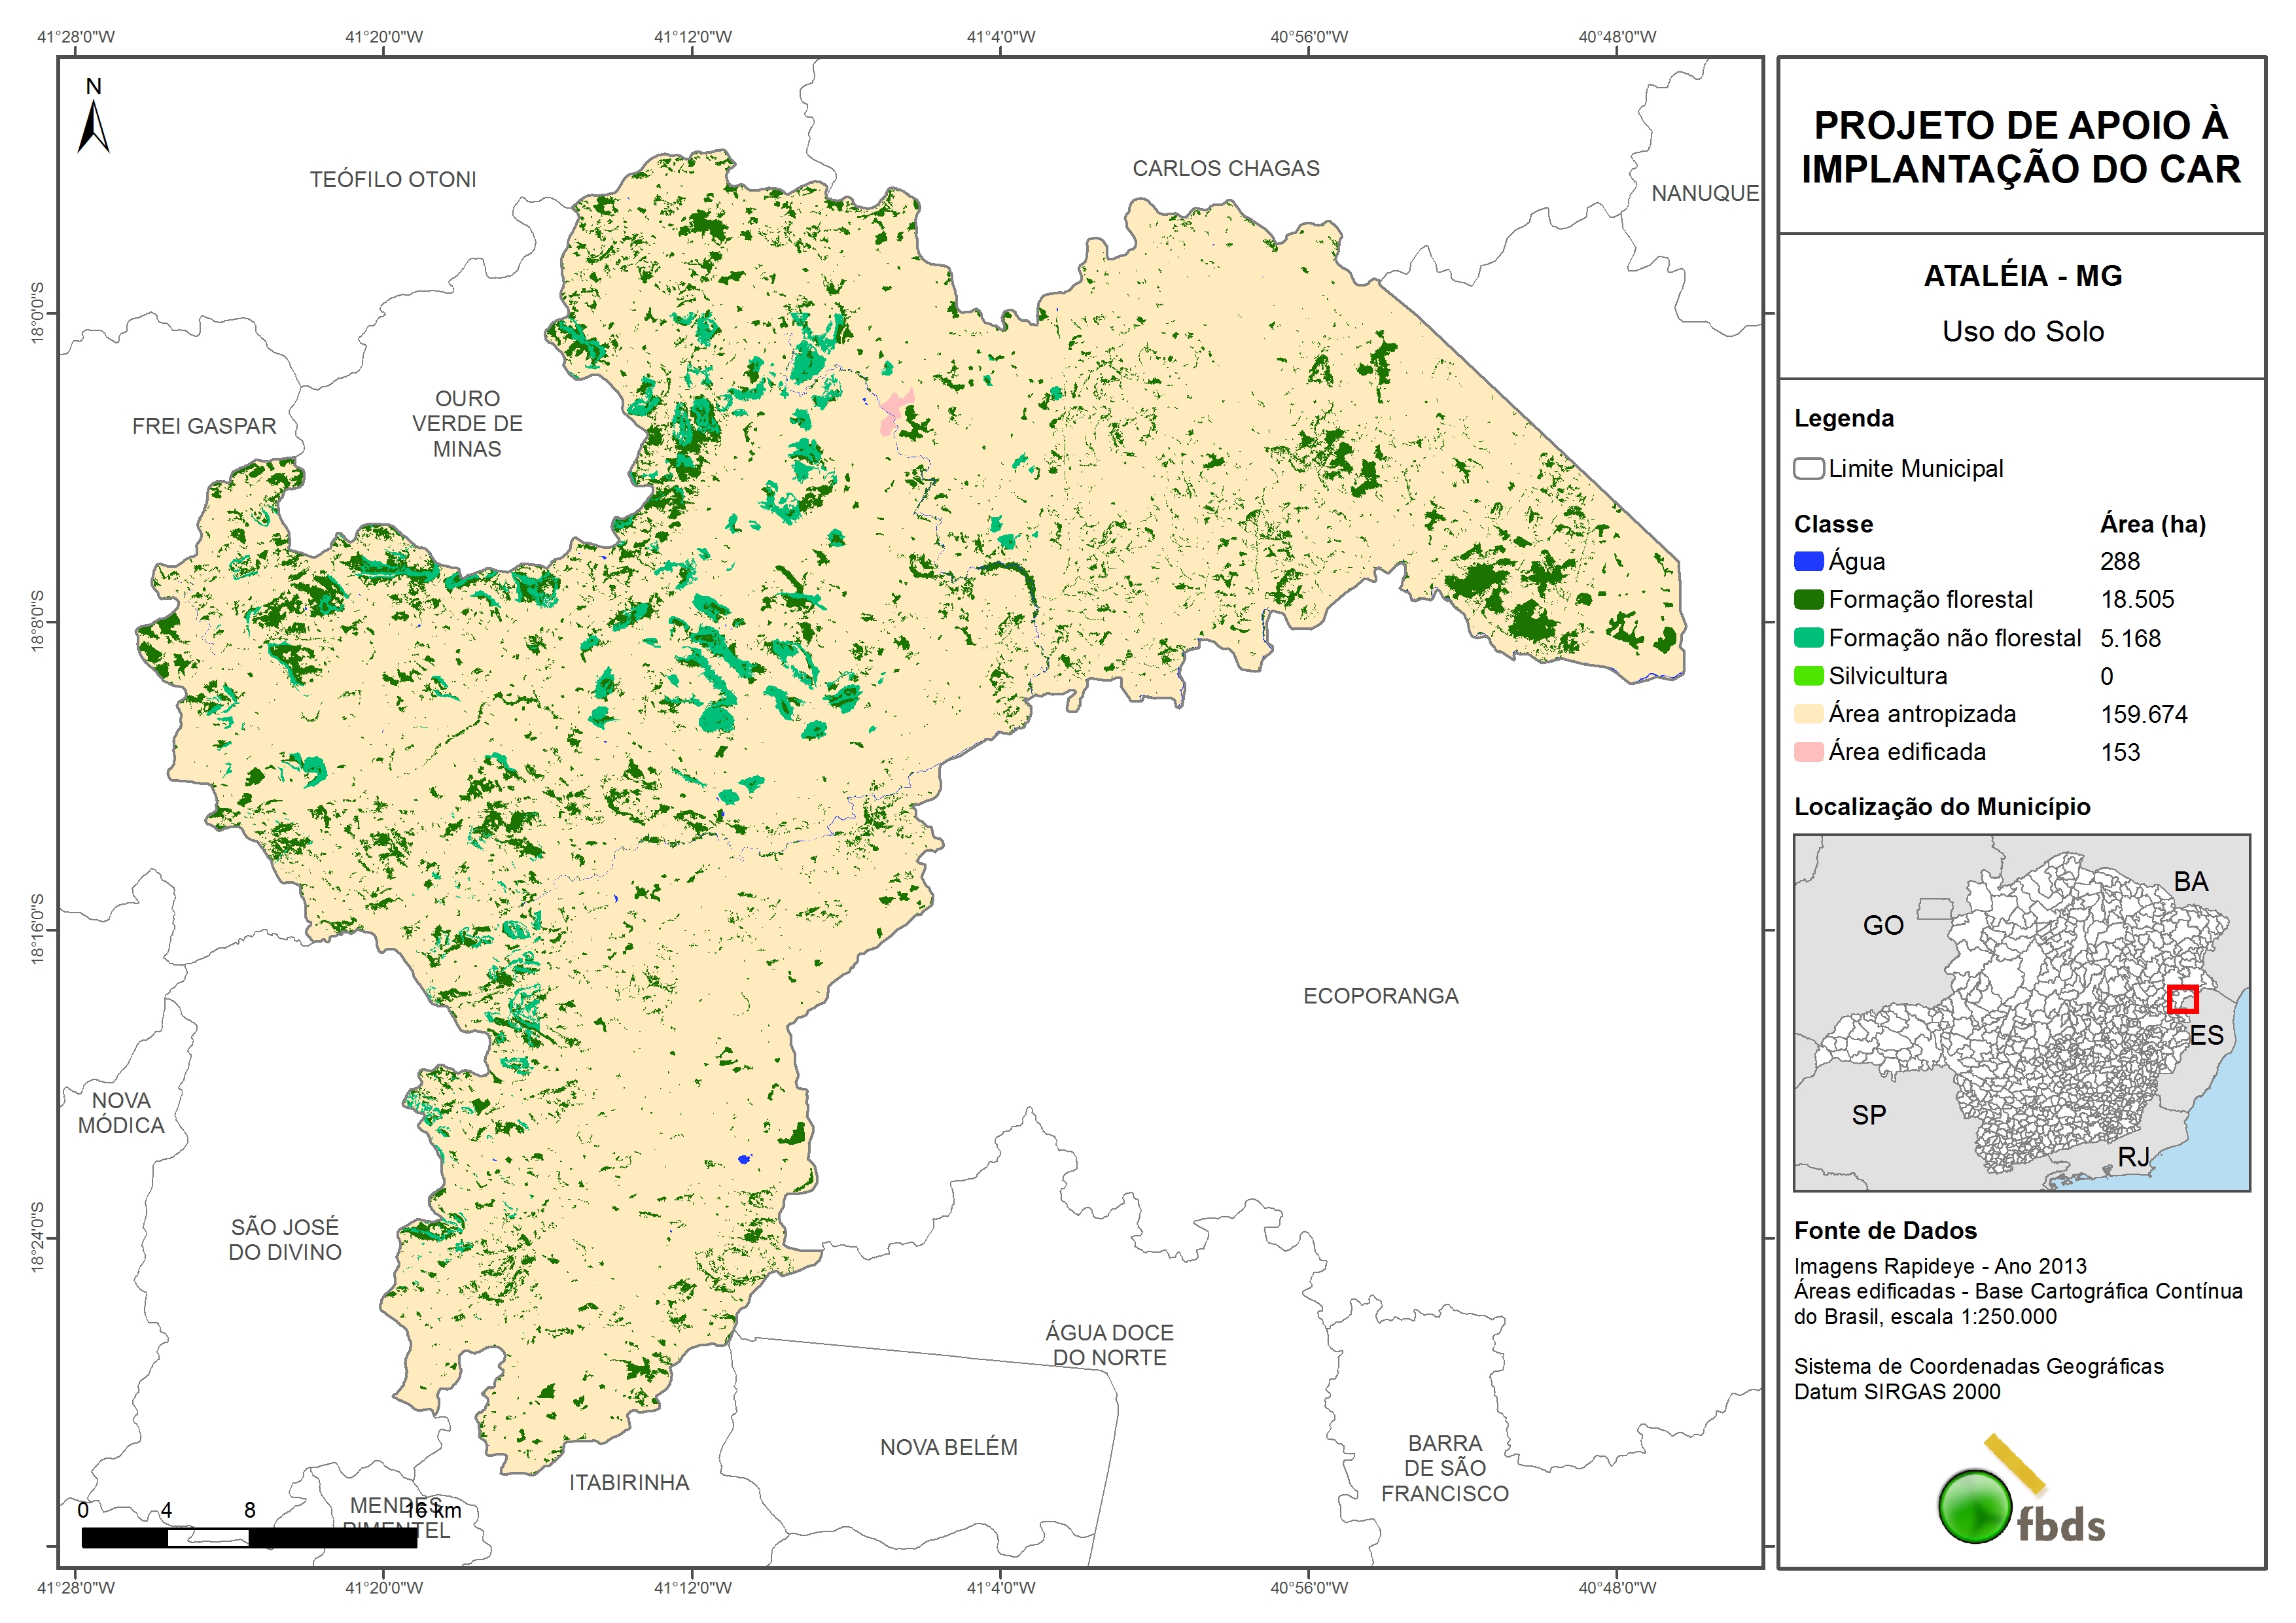
Task: Click the Formação não florestal teal swatch
Action: (x=1808, y=638)
